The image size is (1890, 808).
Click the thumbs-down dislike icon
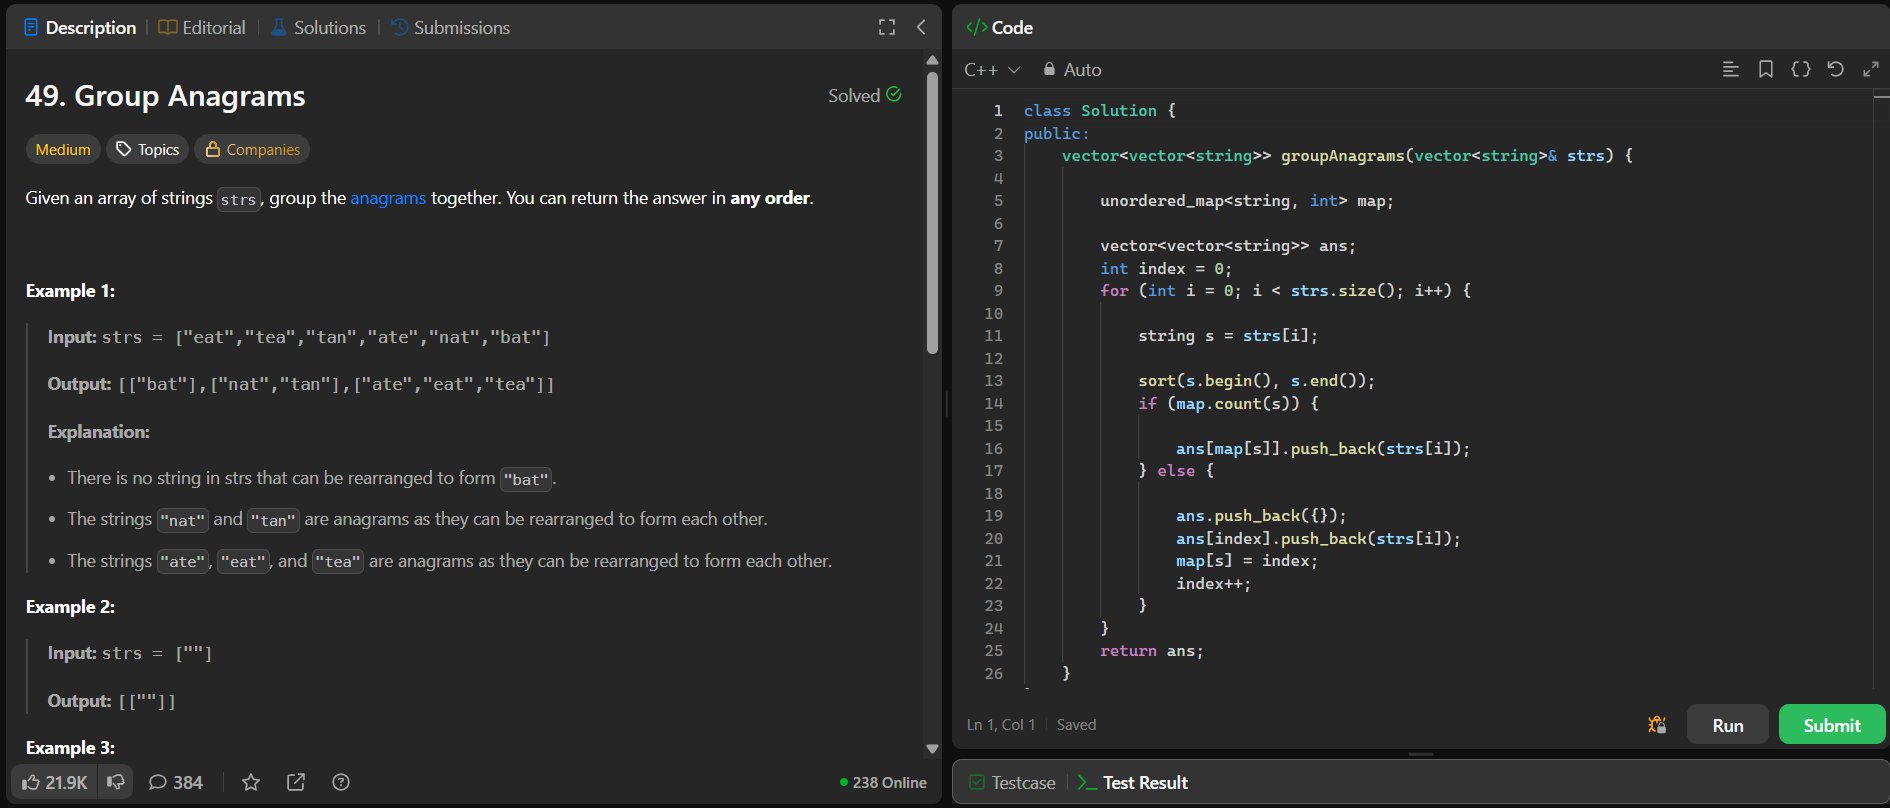point(116,782)
